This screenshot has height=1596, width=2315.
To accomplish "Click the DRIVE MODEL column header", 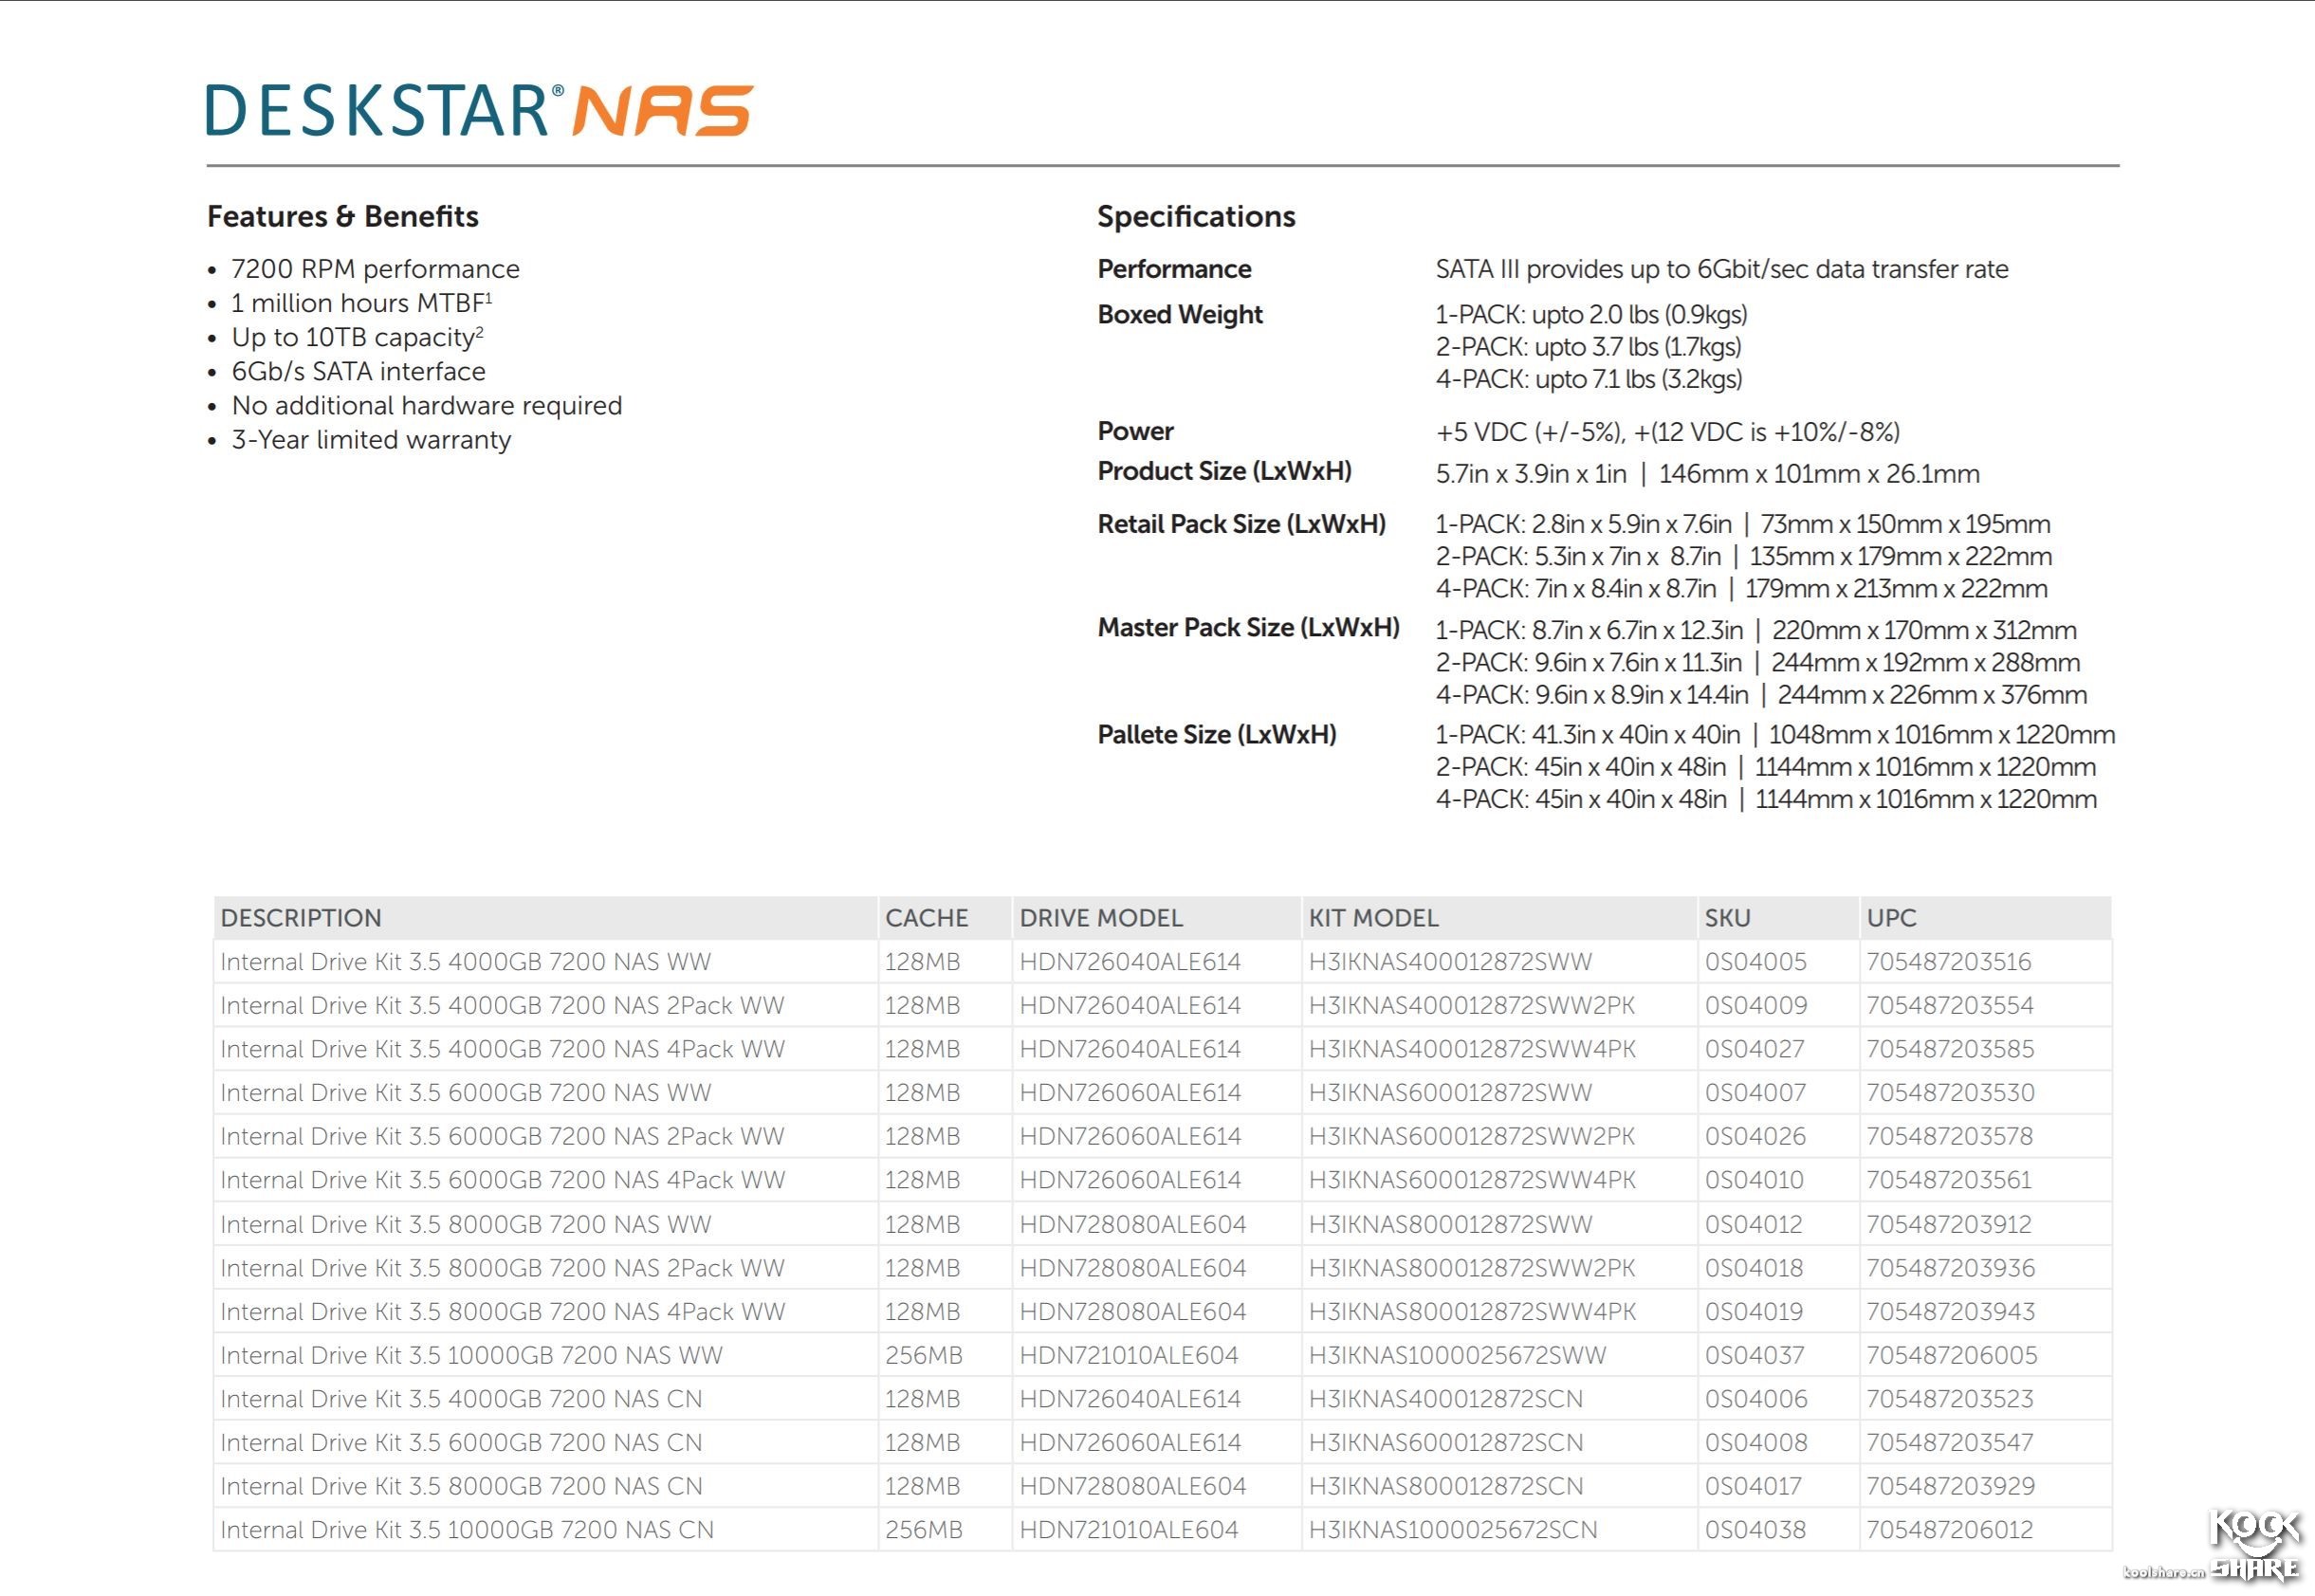I will (1100, 918).
